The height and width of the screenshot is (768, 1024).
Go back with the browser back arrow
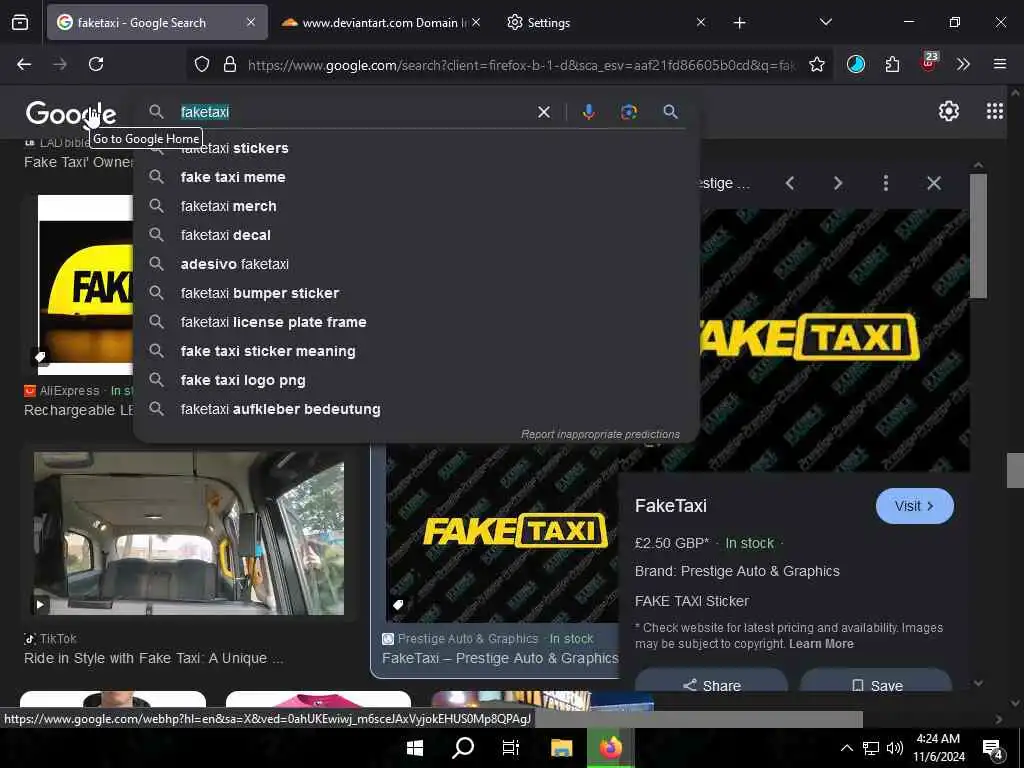click(24, 64)
